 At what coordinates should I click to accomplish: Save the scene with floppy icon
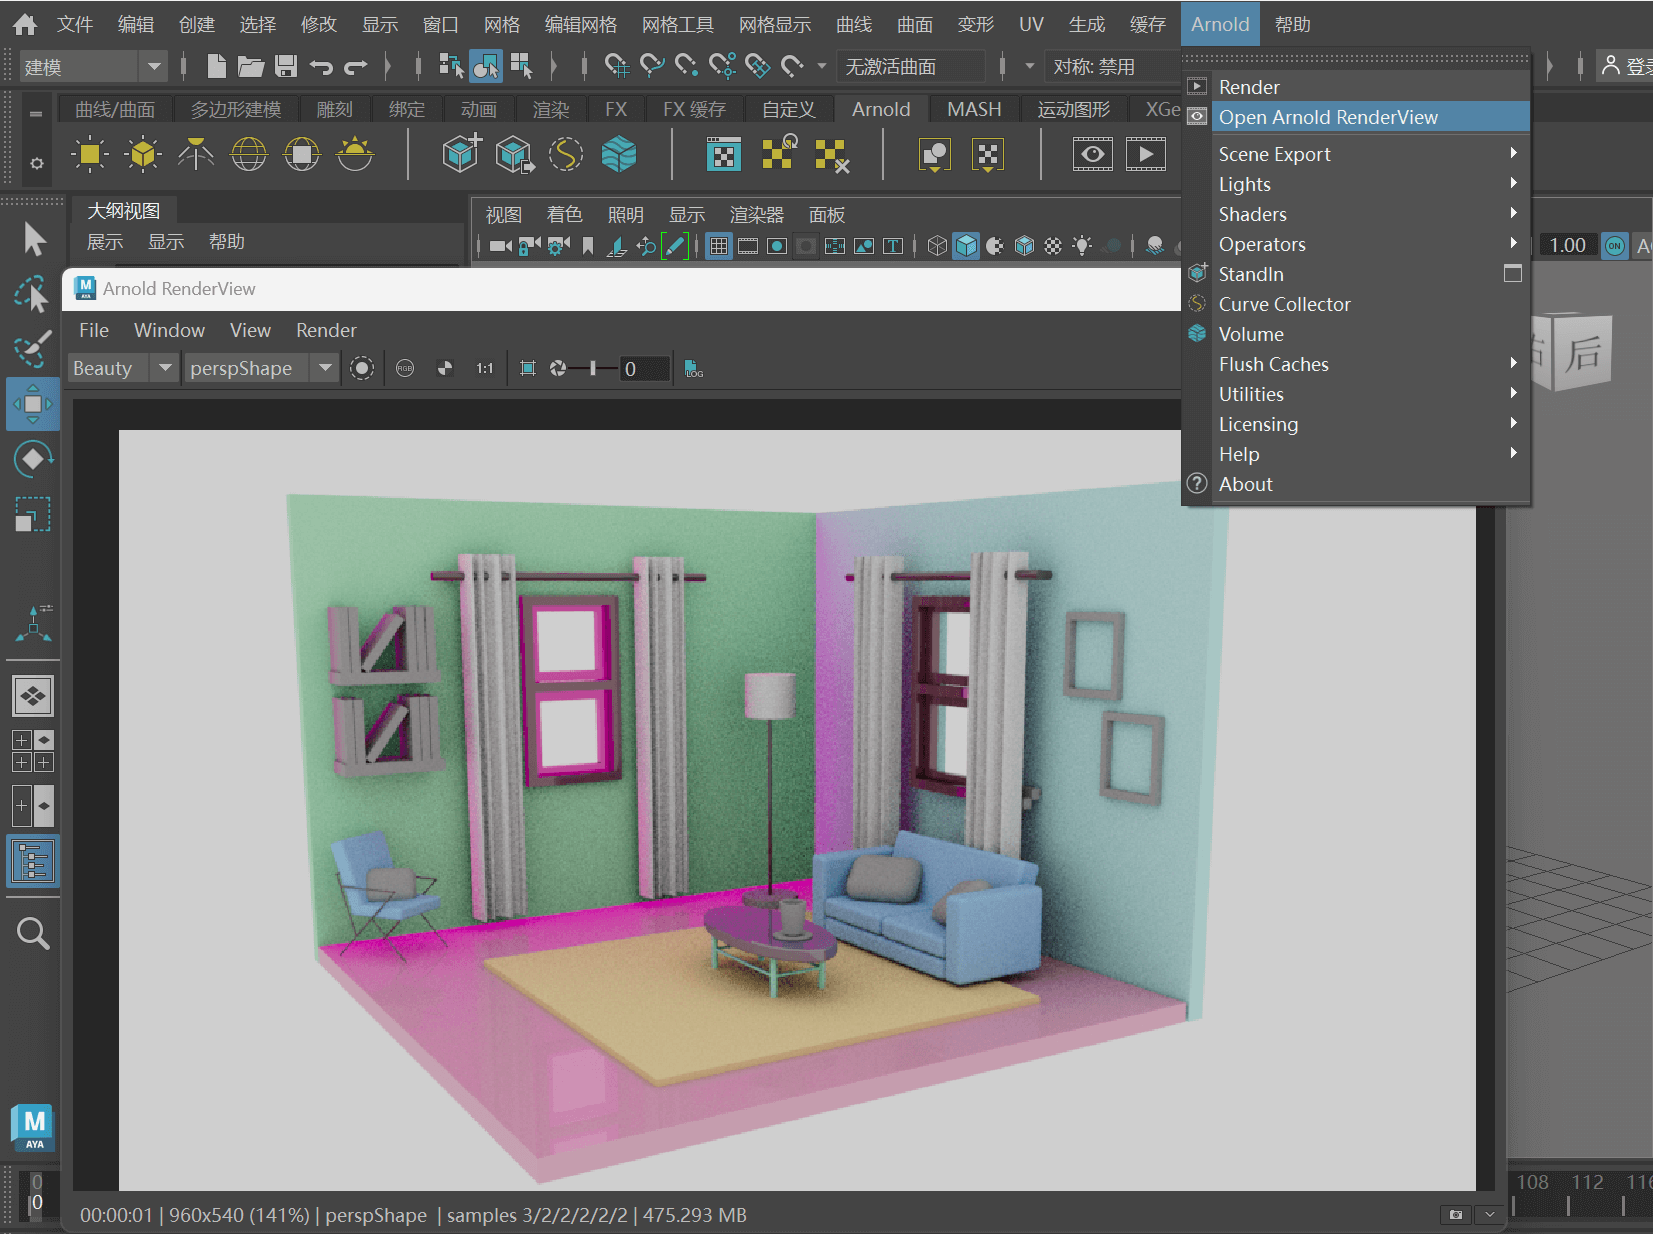coord(286,66)
